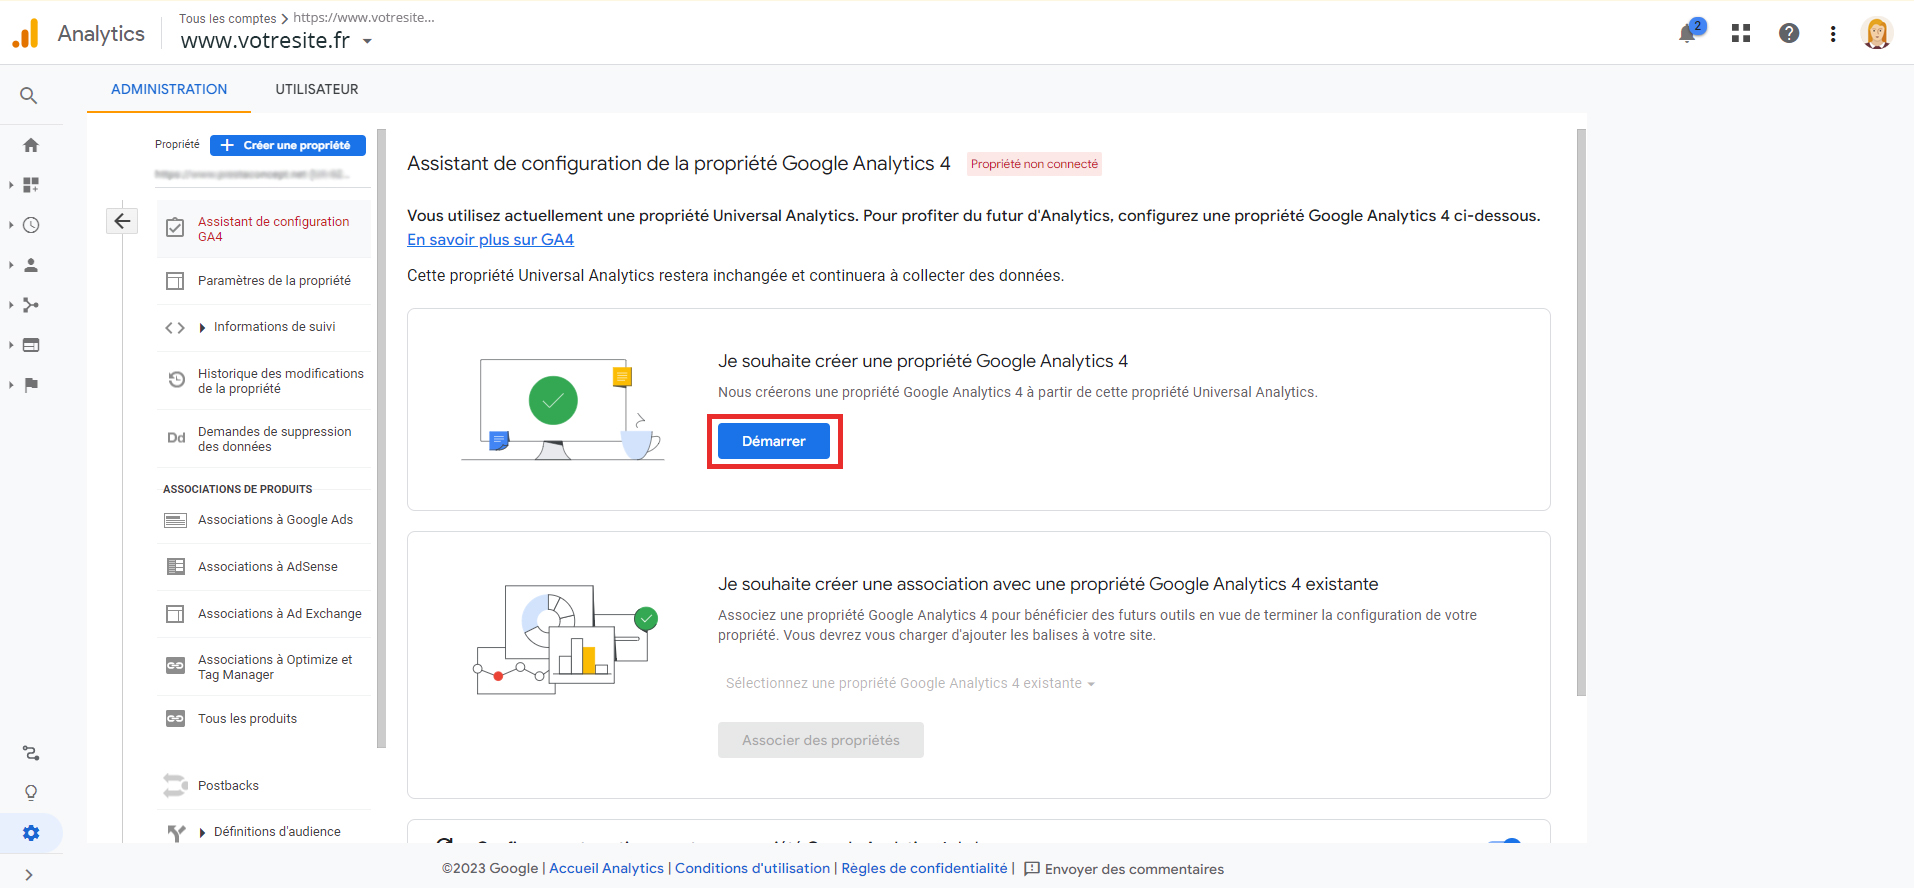Open Admin gear icon

click(31, 833)
